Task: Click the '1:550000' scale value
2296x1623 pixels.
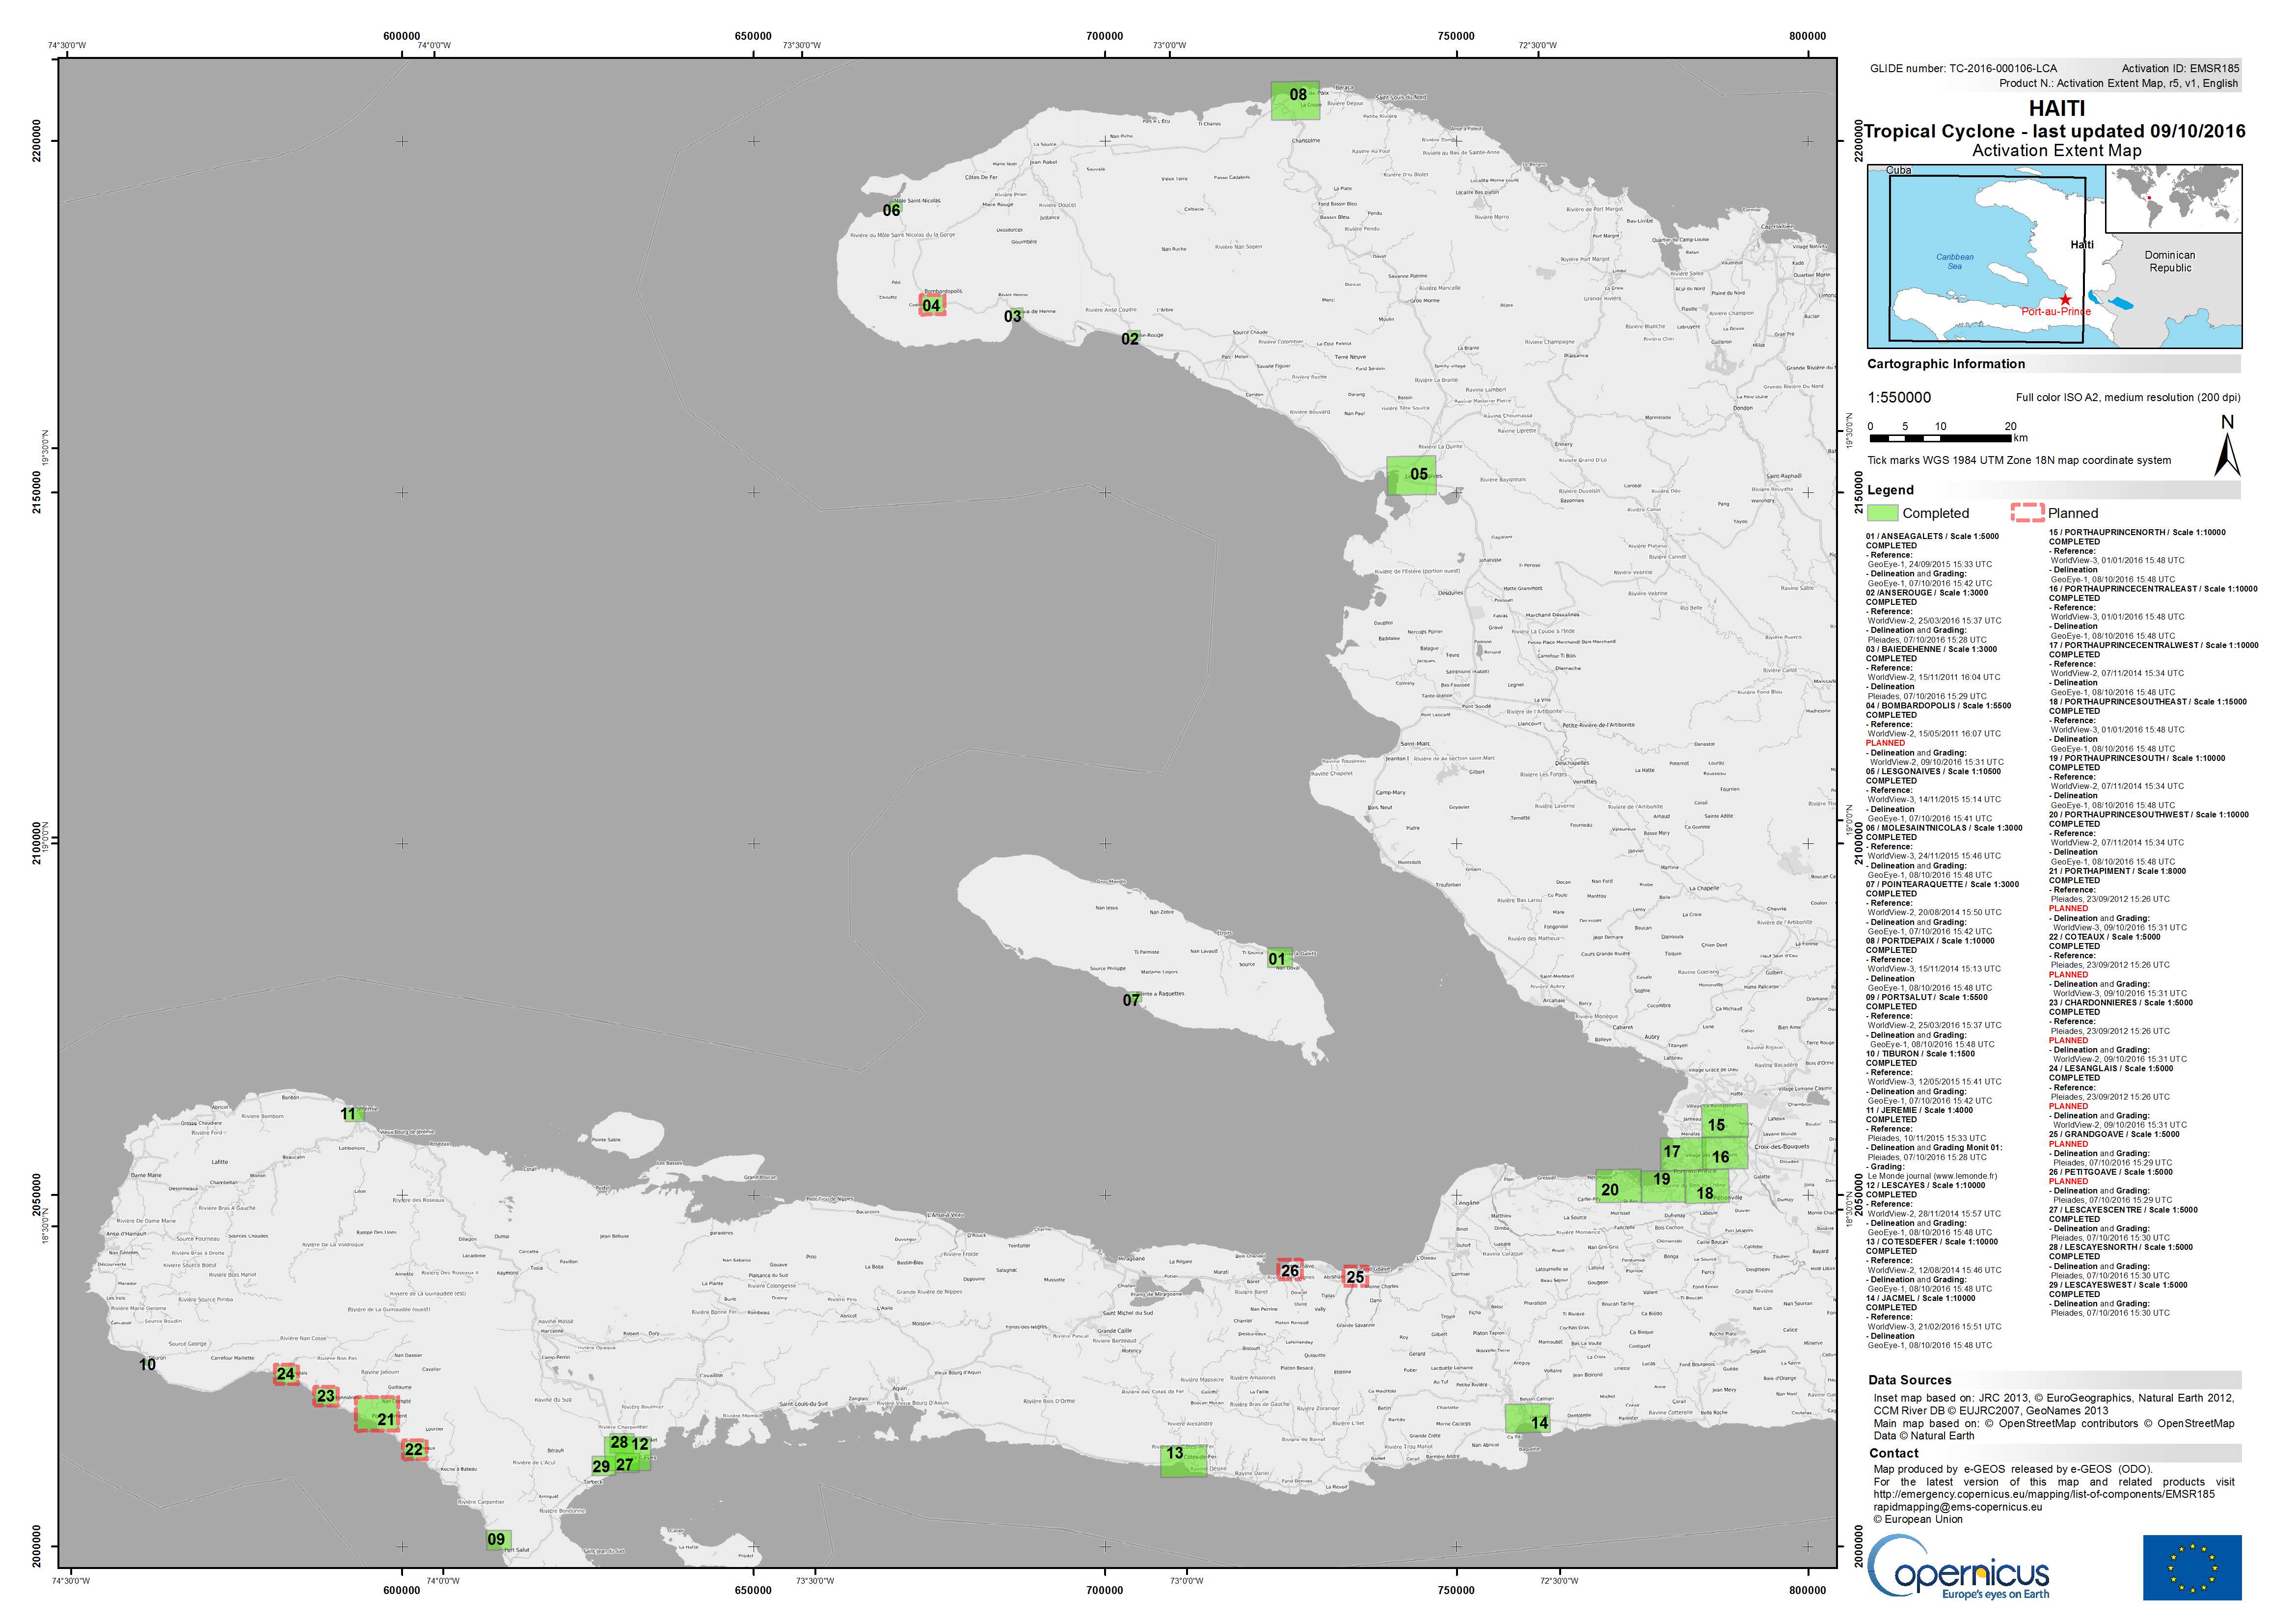Action: tap(1900, 397)
